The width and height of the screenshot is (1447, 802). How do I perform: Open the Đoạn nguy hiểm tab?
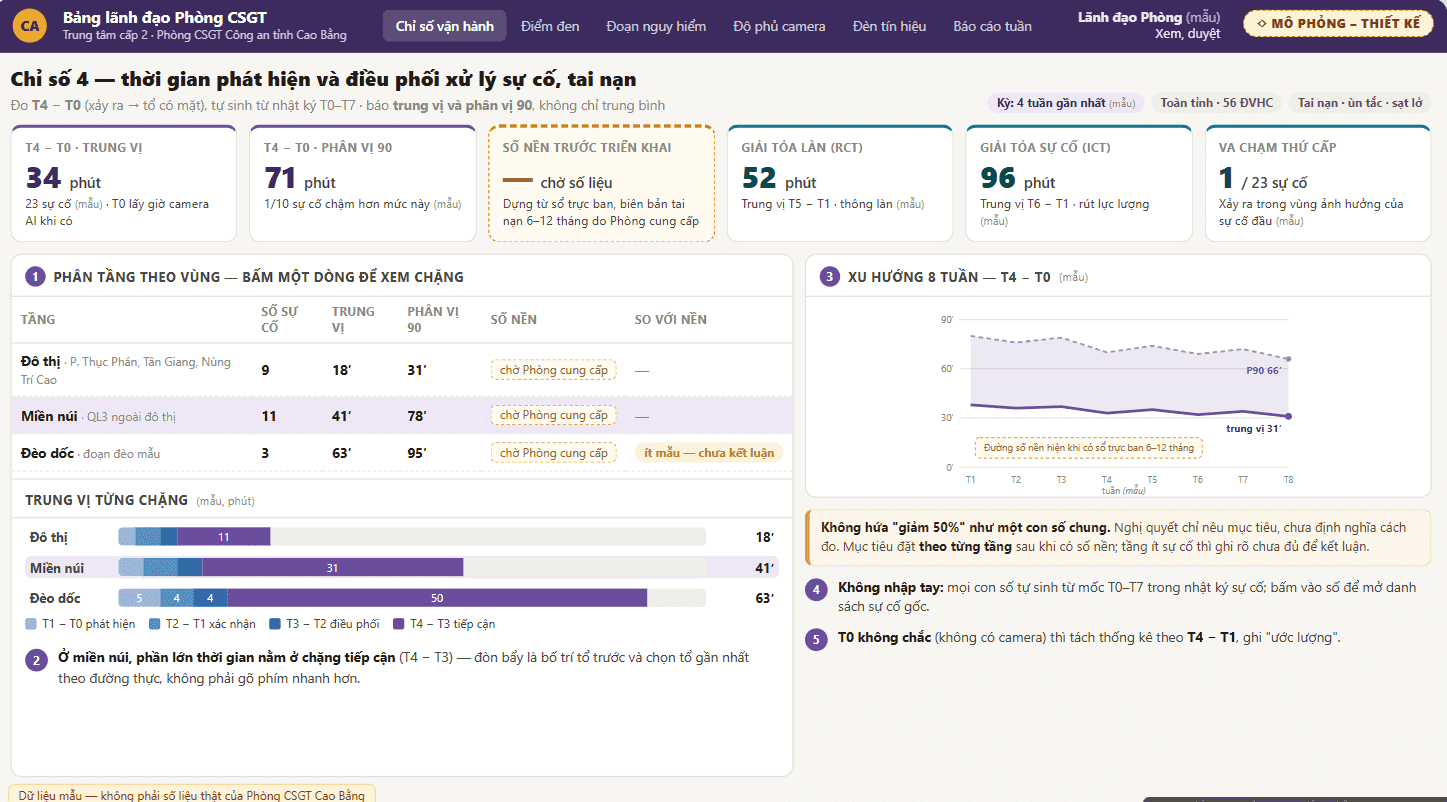pos(656,26)
